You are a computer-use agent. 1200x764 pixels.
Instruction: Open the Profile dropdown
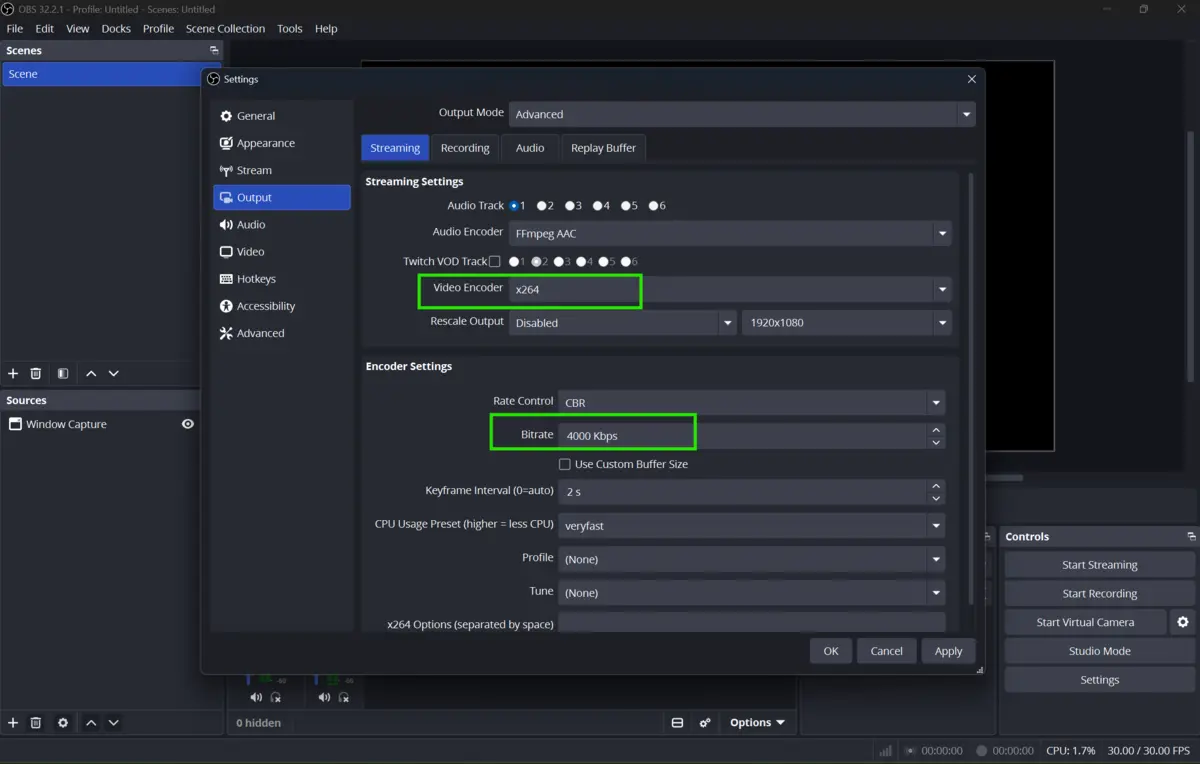(x=751, y=559)
